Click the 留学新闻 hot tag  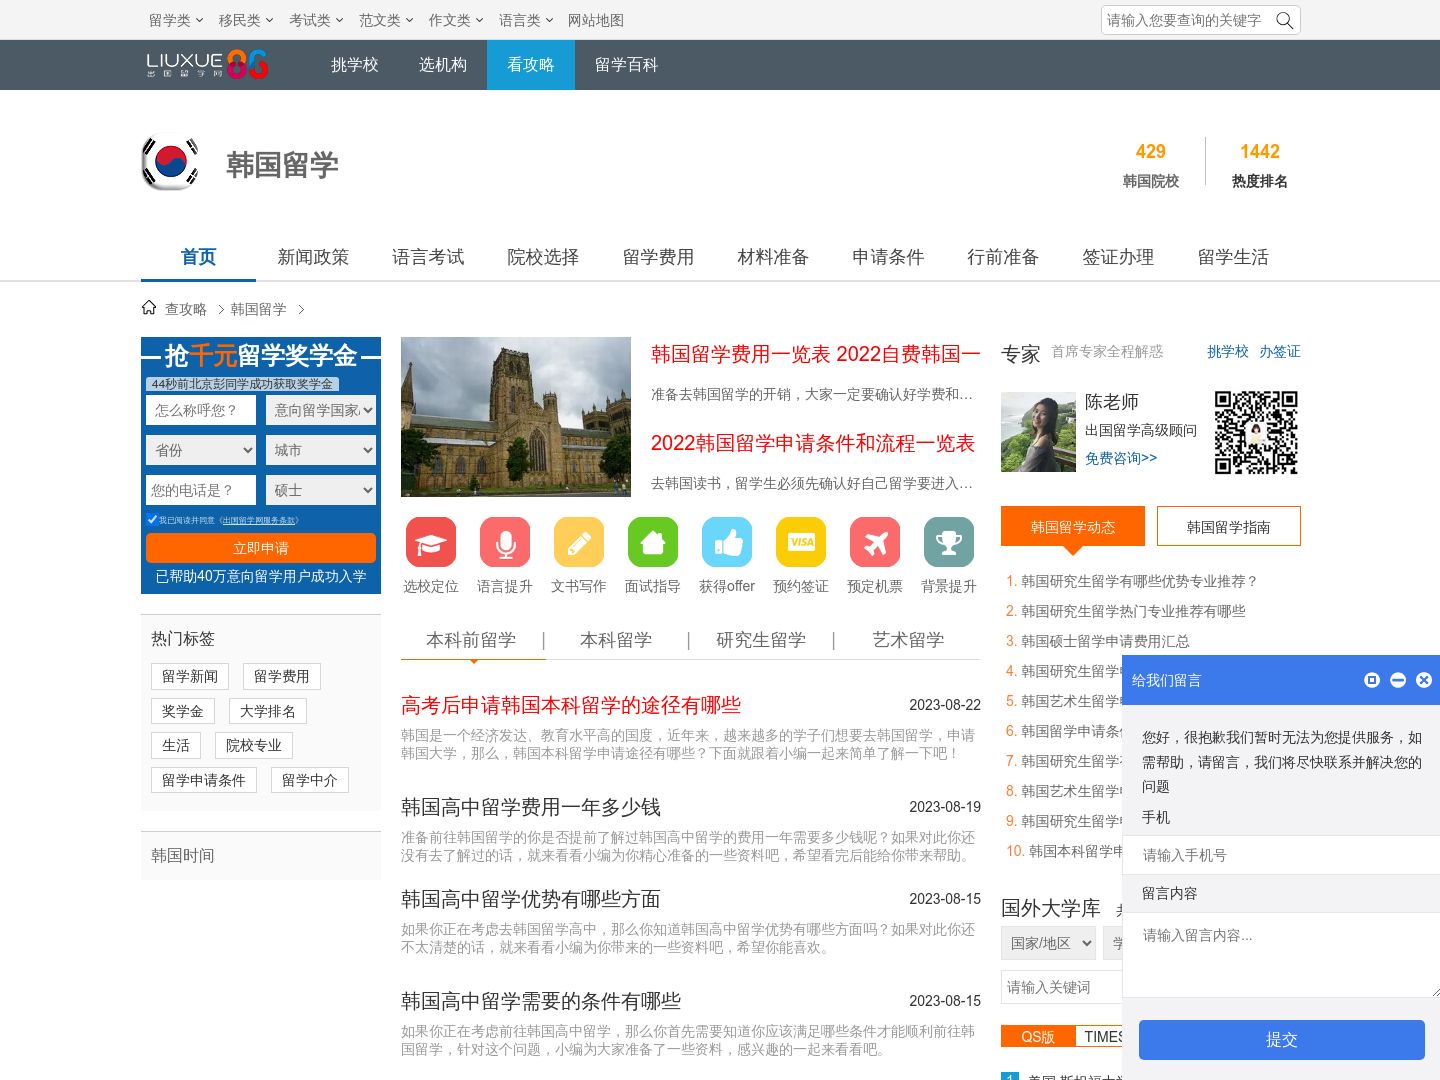point(190,676)
